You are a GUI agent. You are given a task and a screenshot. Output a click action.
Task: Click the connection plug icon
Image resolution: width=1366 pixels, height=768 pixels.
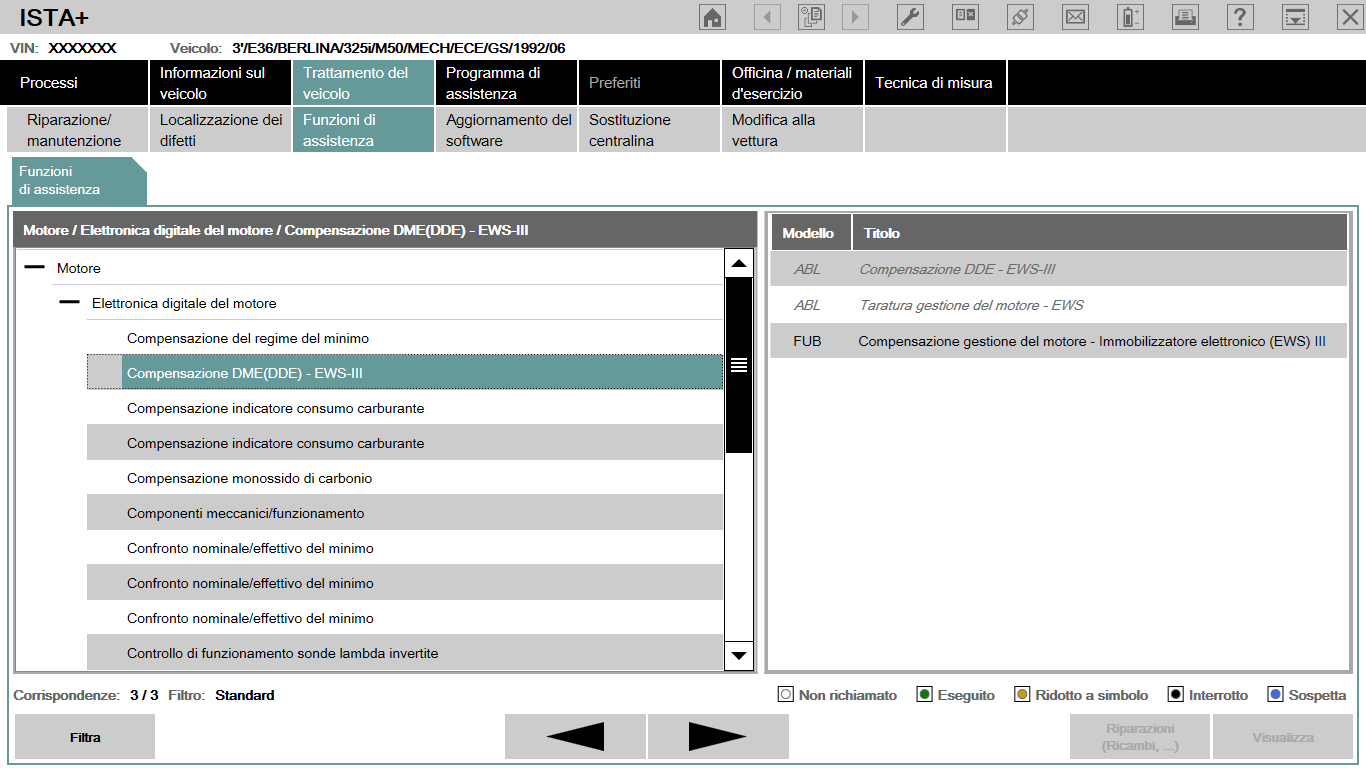1020,17
